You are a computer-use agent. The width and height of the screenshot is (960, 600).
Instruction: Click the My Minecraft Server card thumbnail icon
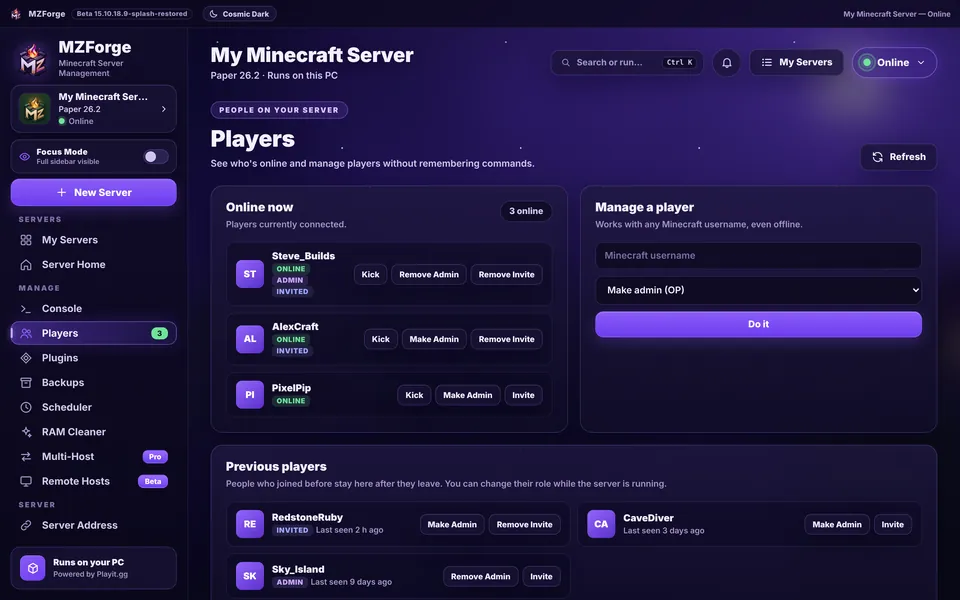click(x=34, y=108)
